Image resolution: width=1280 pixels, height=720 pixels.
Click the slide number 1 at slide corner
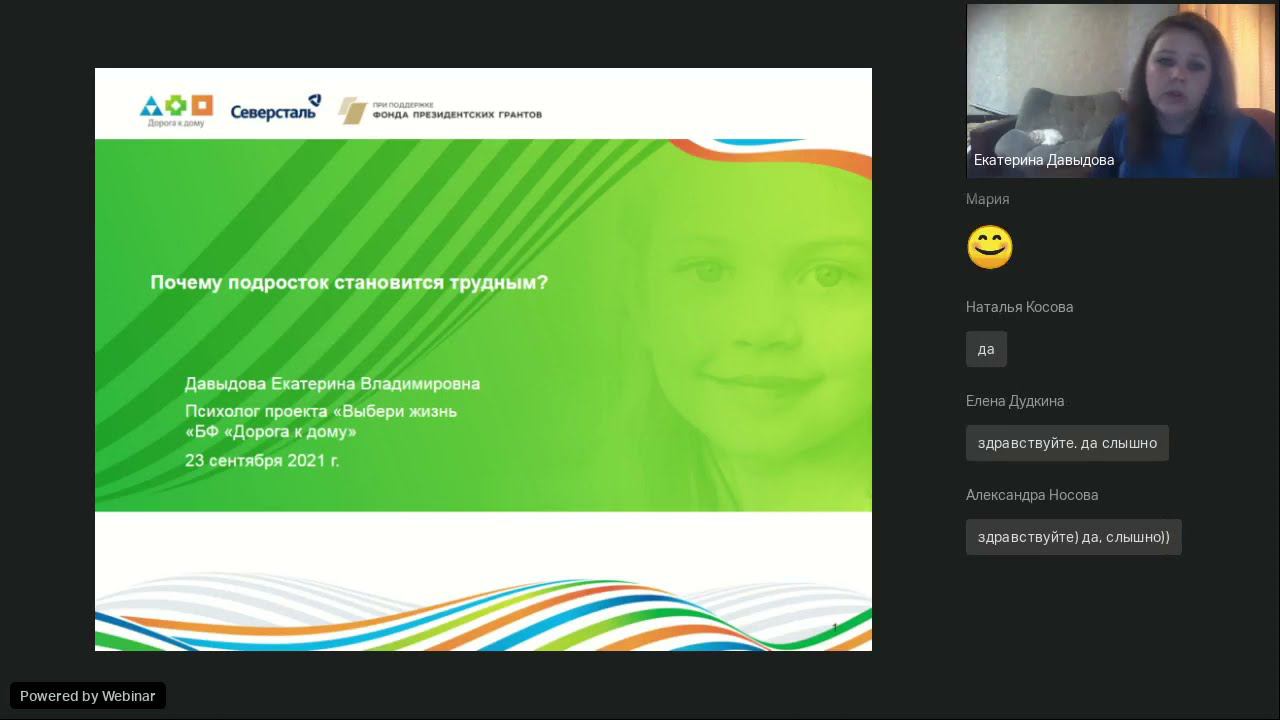(835, 628)
